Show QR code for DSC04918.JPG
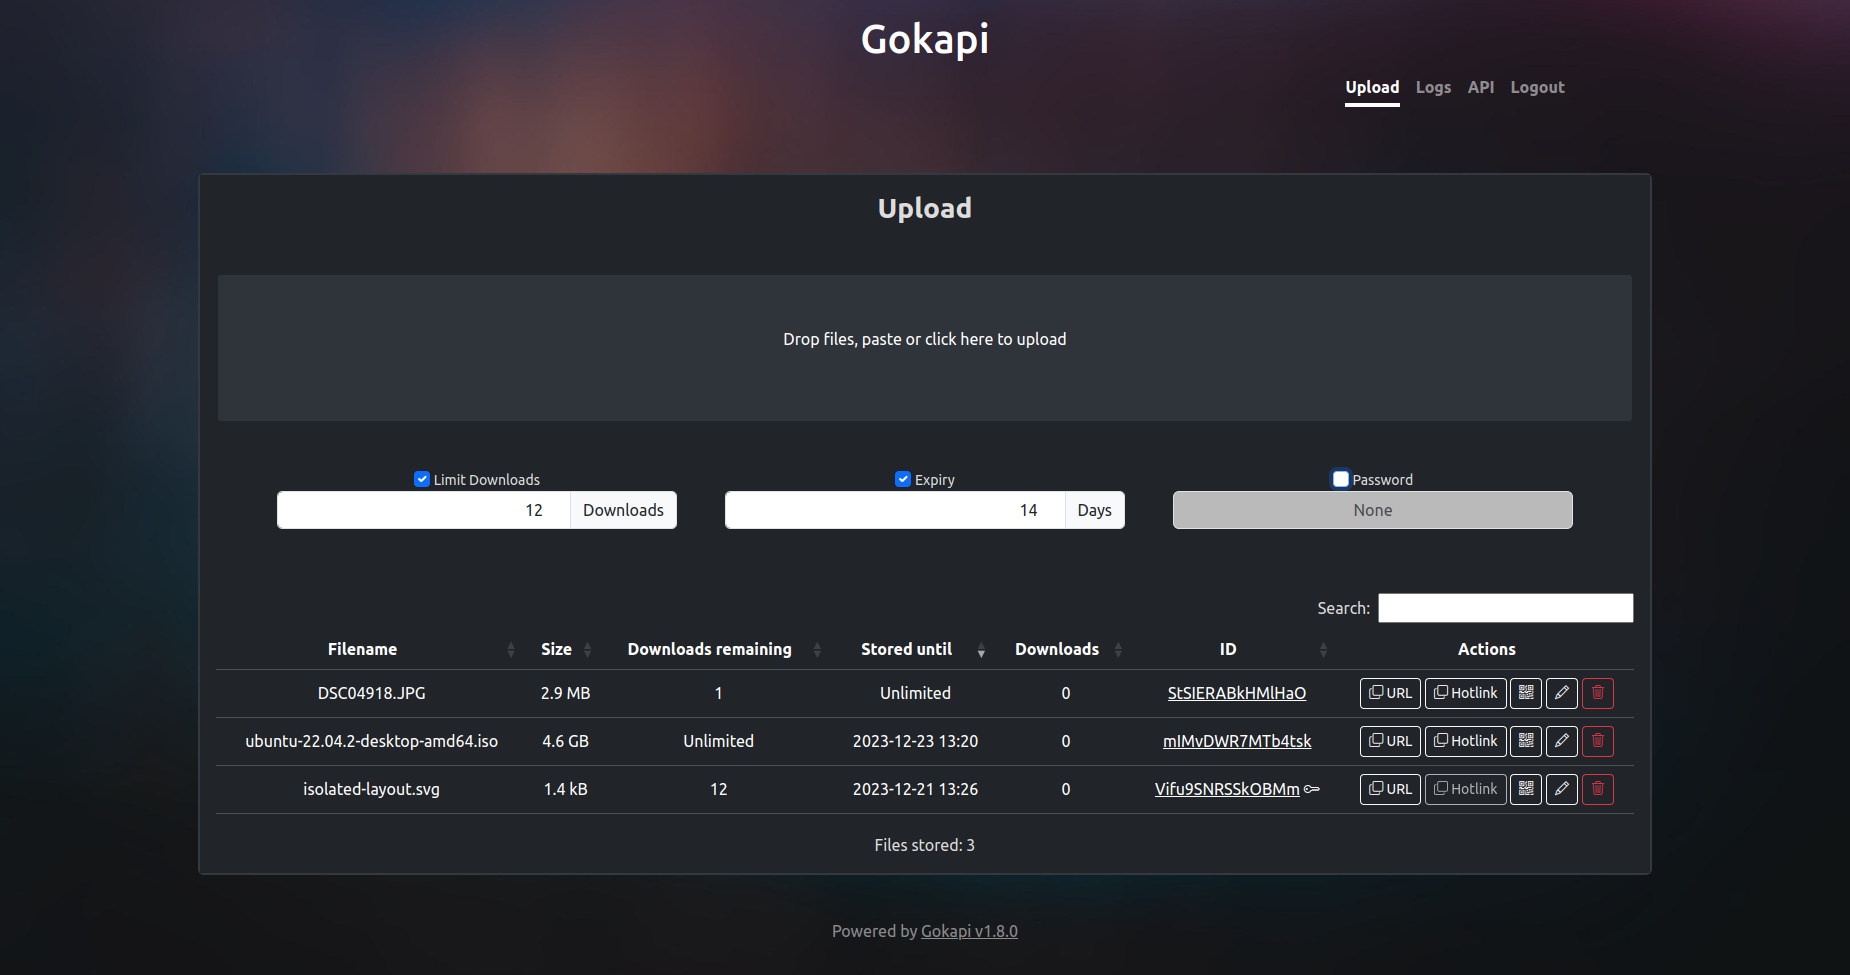 [x=1526, y=693]
